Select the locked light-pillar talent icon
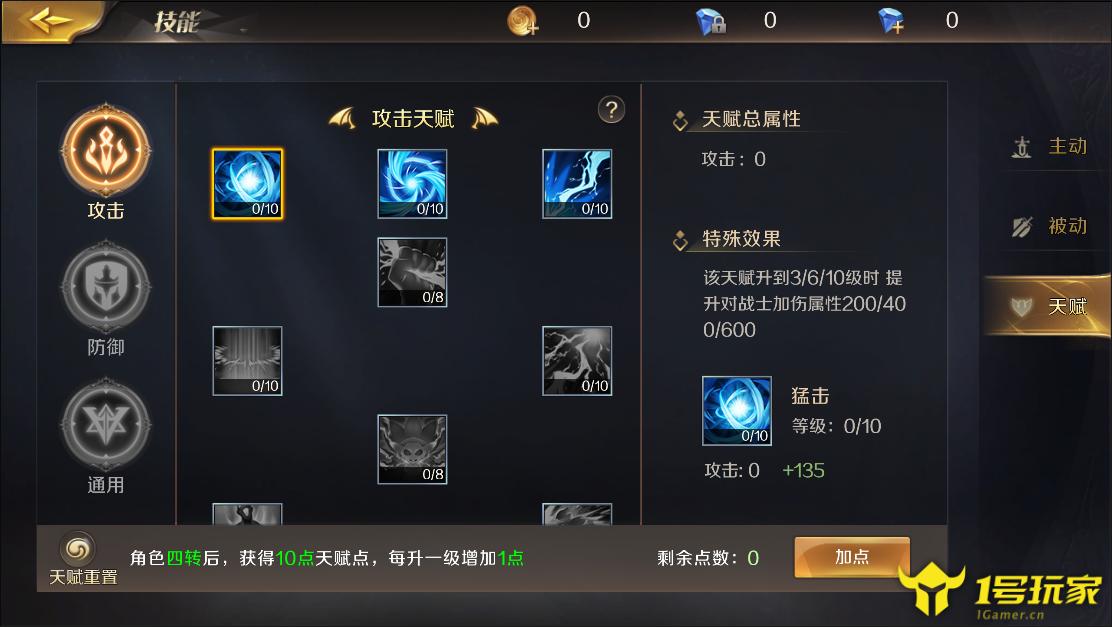This screenshot has height=627, width=1112. pos(248,361)
